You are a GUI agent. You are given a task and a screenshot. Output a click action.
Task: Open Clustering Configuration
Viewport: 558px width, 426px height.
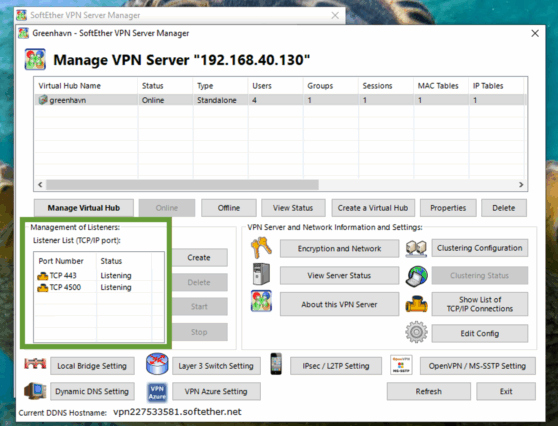tap(480, 248)
